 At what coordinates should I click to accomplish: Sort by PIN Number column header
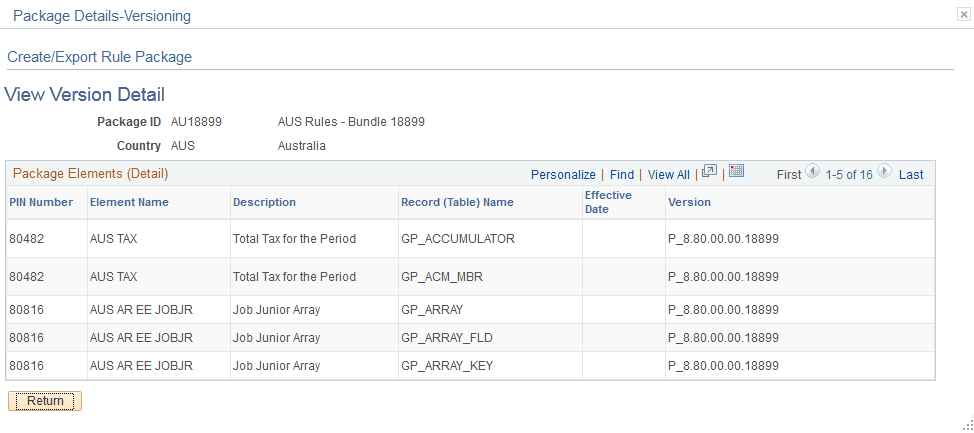coord(41,203)
